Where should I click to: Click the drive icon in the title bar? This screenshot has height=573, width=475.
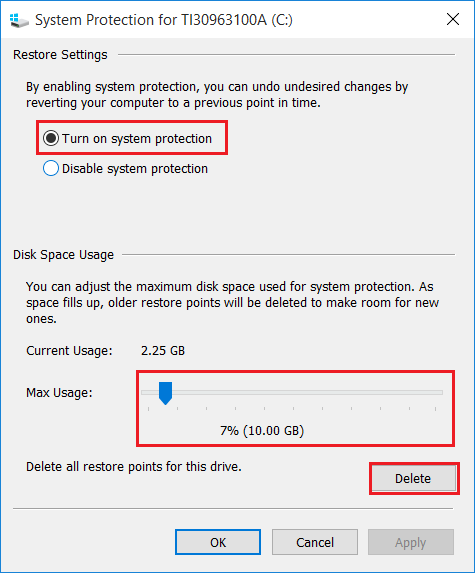click(19, 20)
